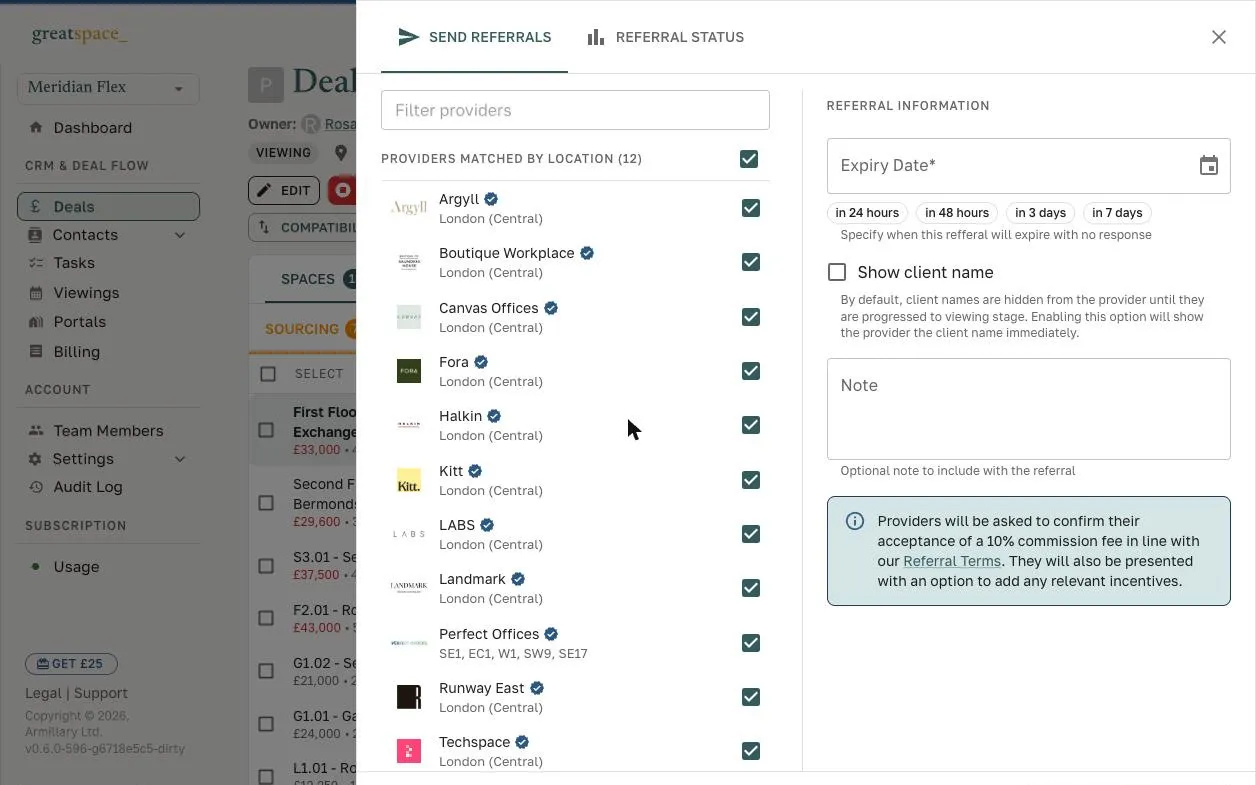Image resolution: width=1256 pixels, height=785 pixels.
Task: Click the Fora logo thumbnail
Action: pos(409,371)
